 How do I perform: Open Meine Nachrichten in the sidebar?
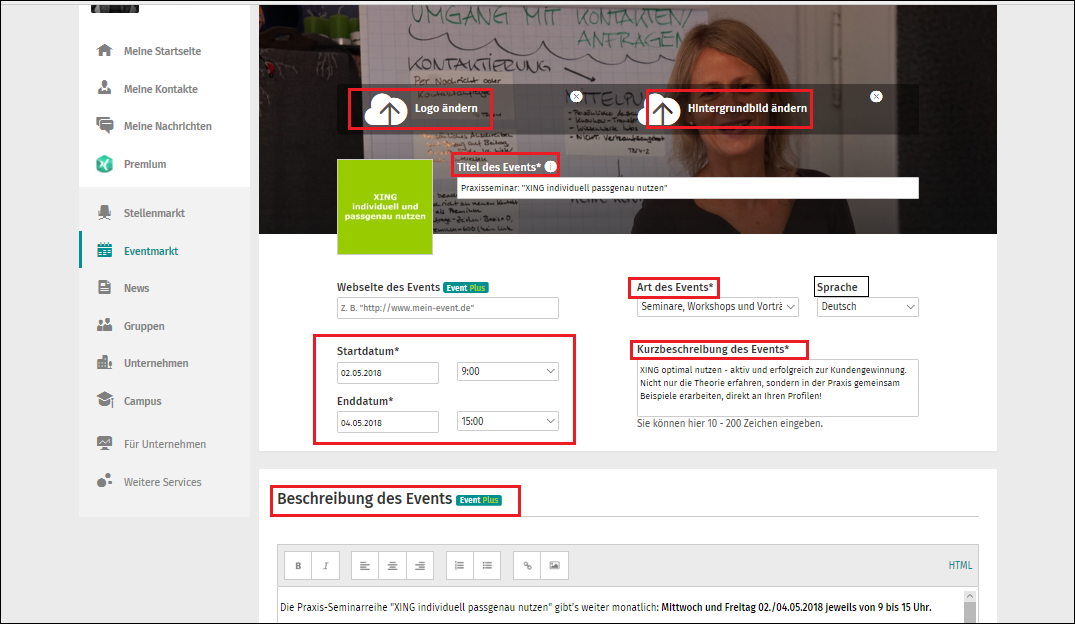point(167,125)
